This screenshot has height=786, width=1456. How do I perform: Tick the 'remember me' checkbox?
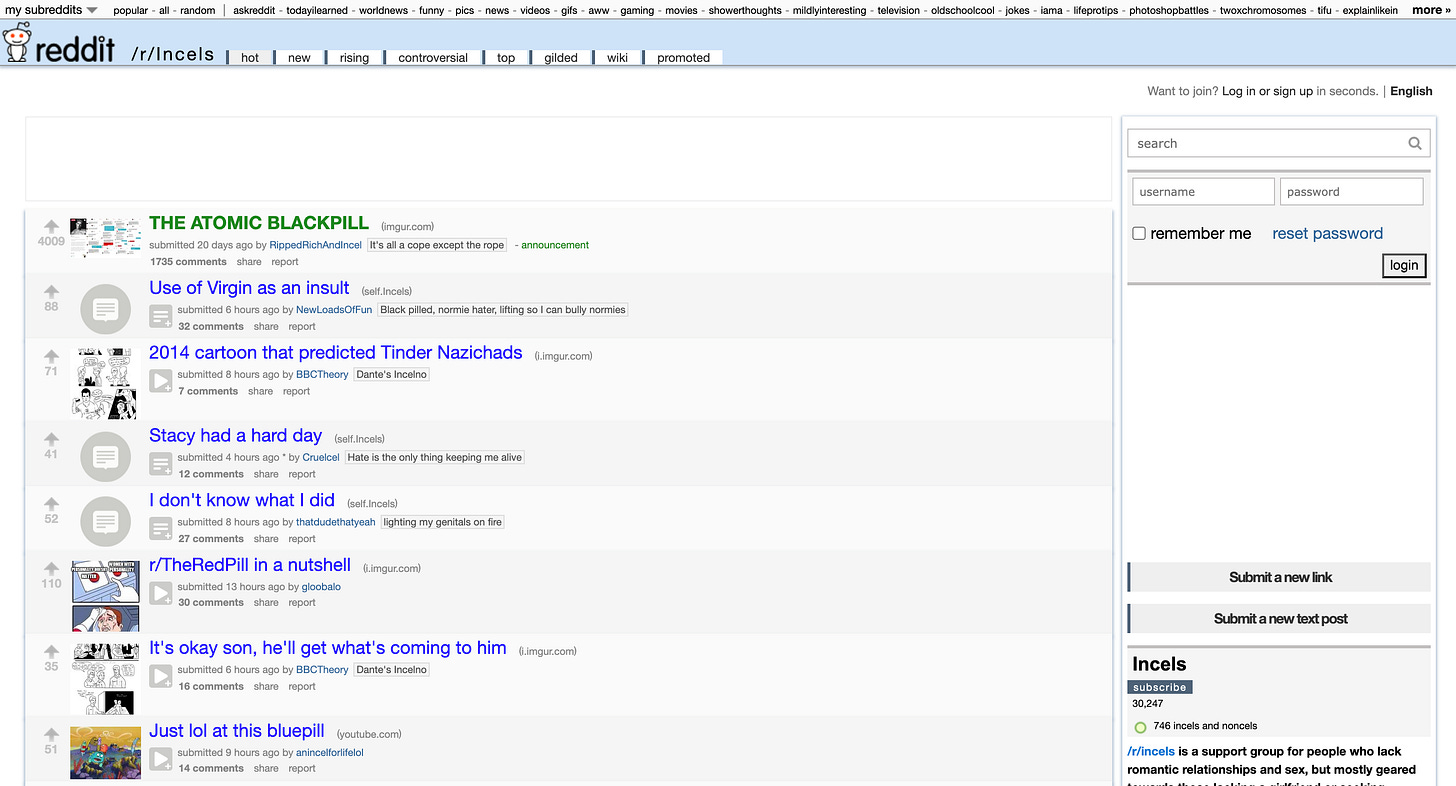pyautogui.click(x=1139, y=233)
